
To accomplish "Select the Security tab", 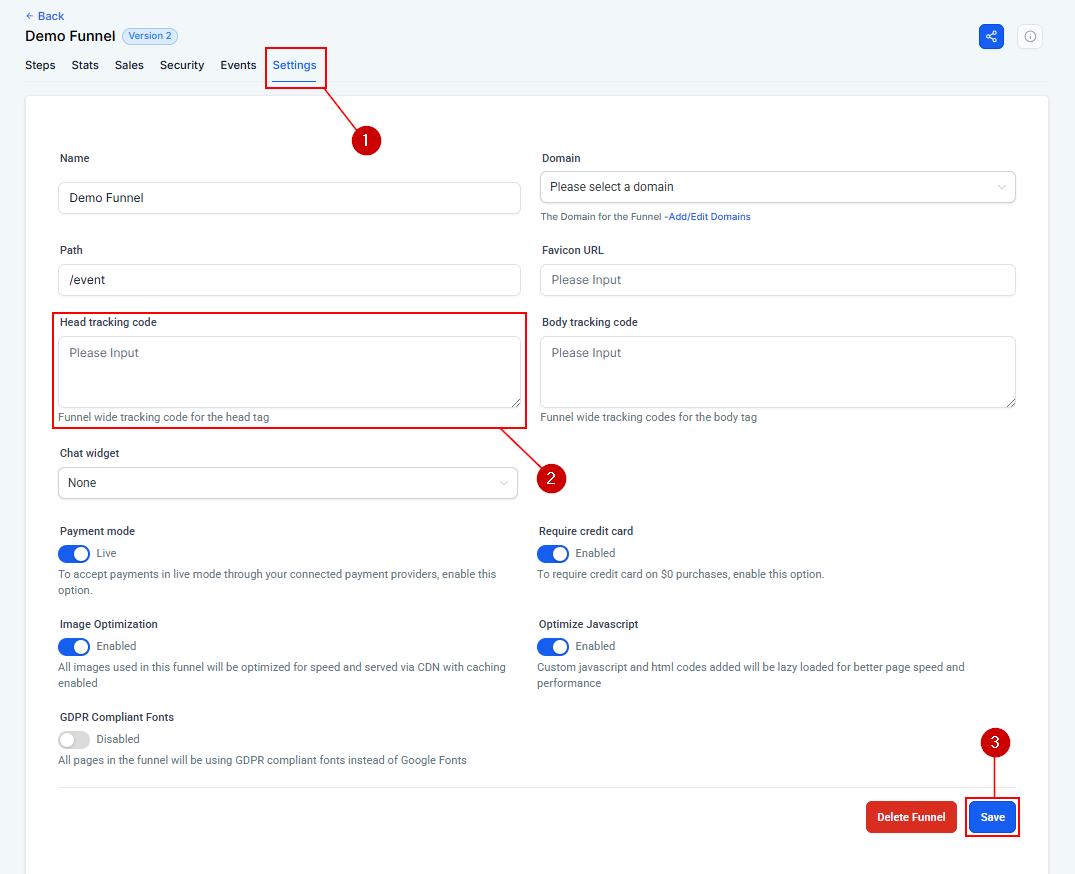I will coord(182,65).
